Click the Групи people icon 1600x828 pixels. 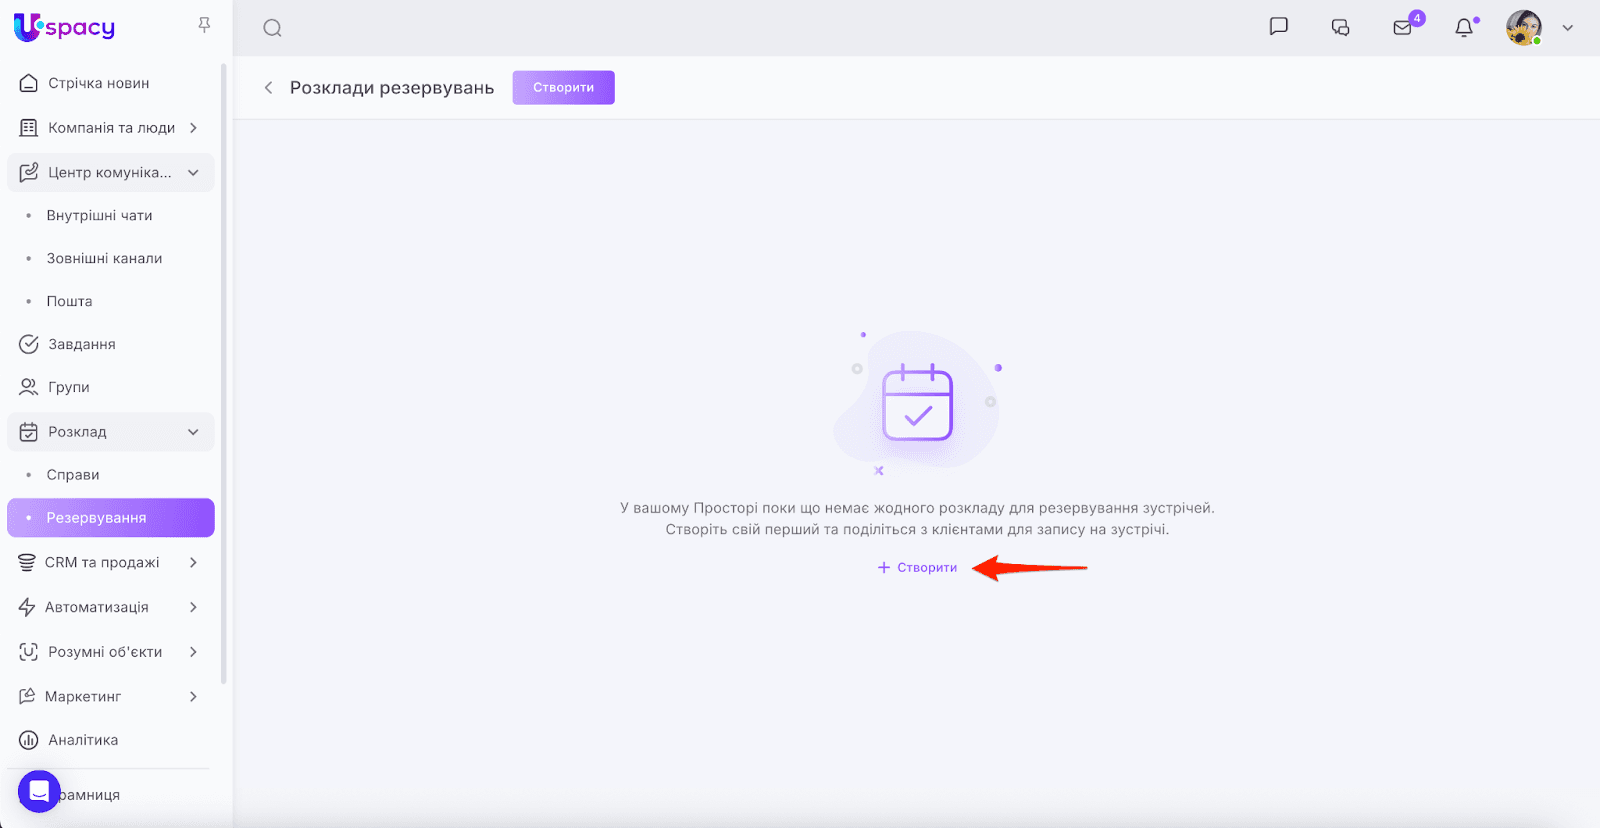[29, 387]
